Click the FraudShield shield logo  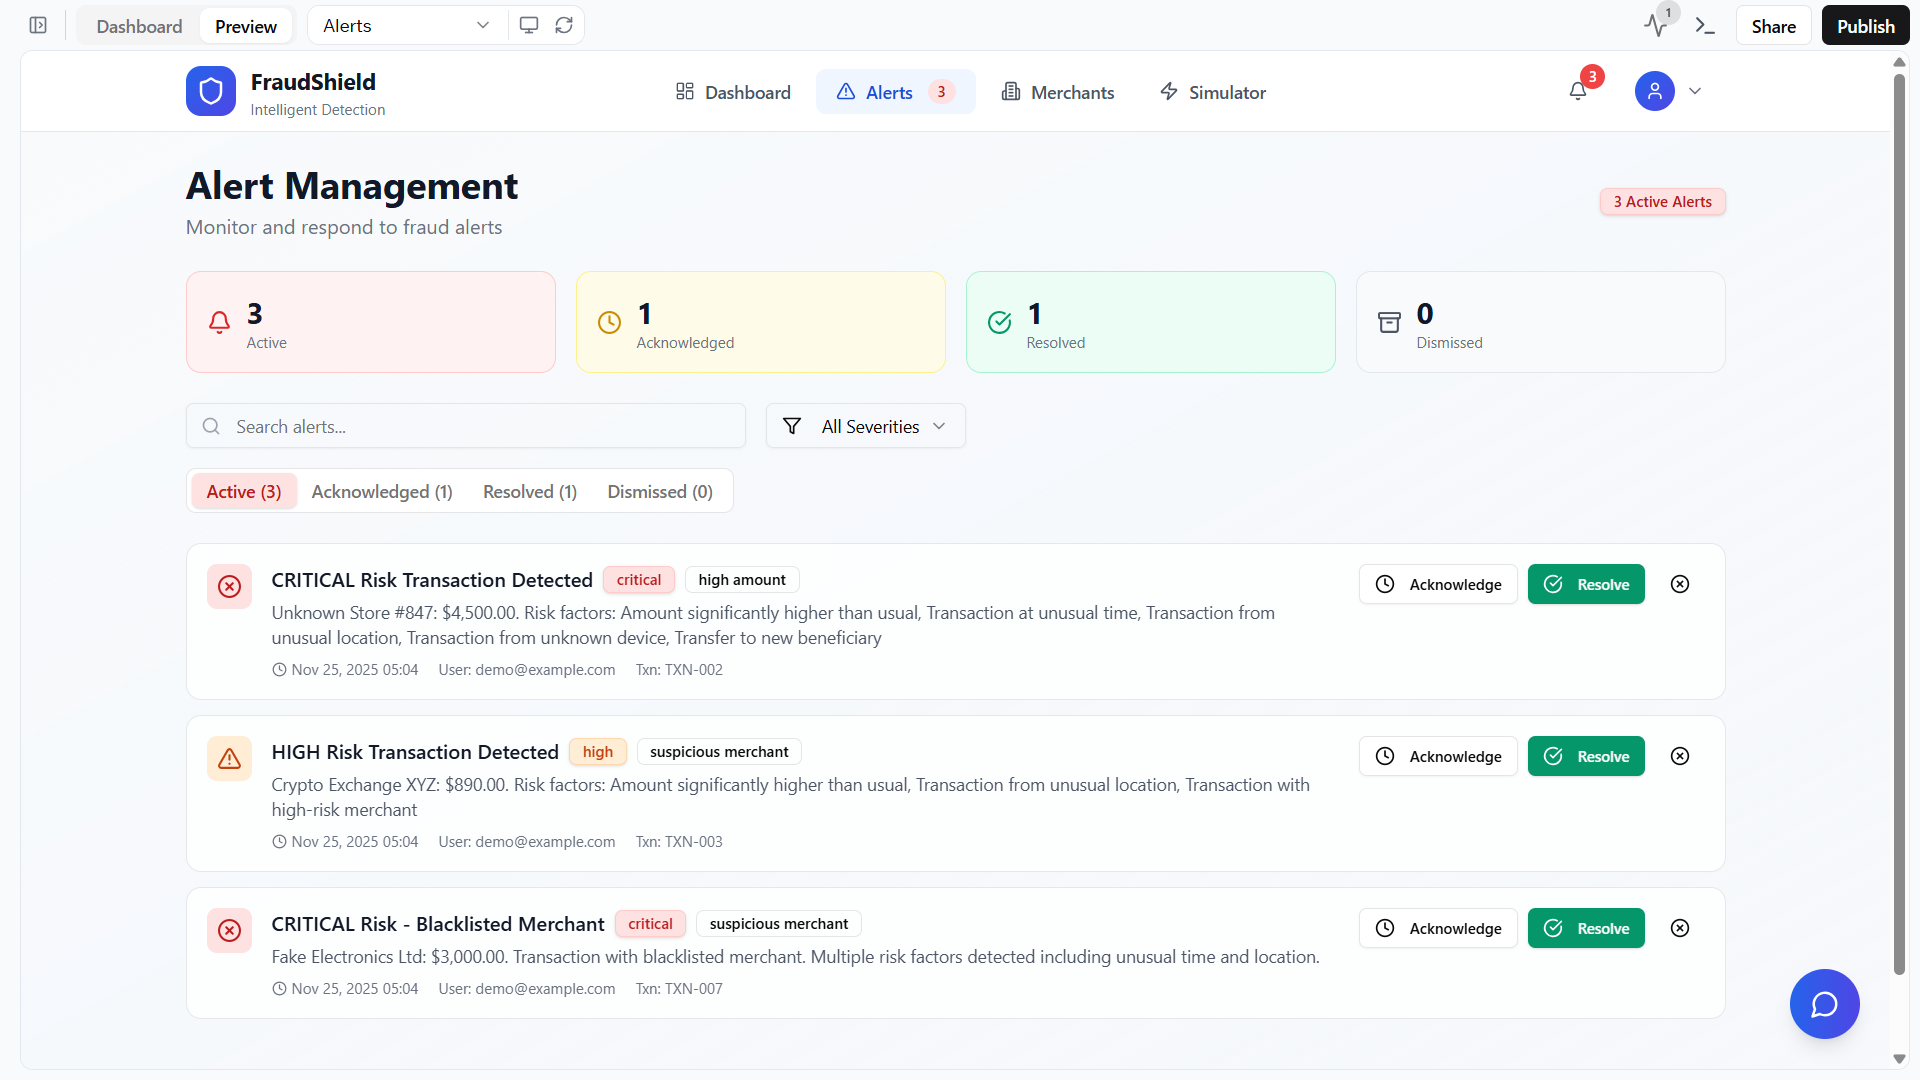tap(210, 92)
